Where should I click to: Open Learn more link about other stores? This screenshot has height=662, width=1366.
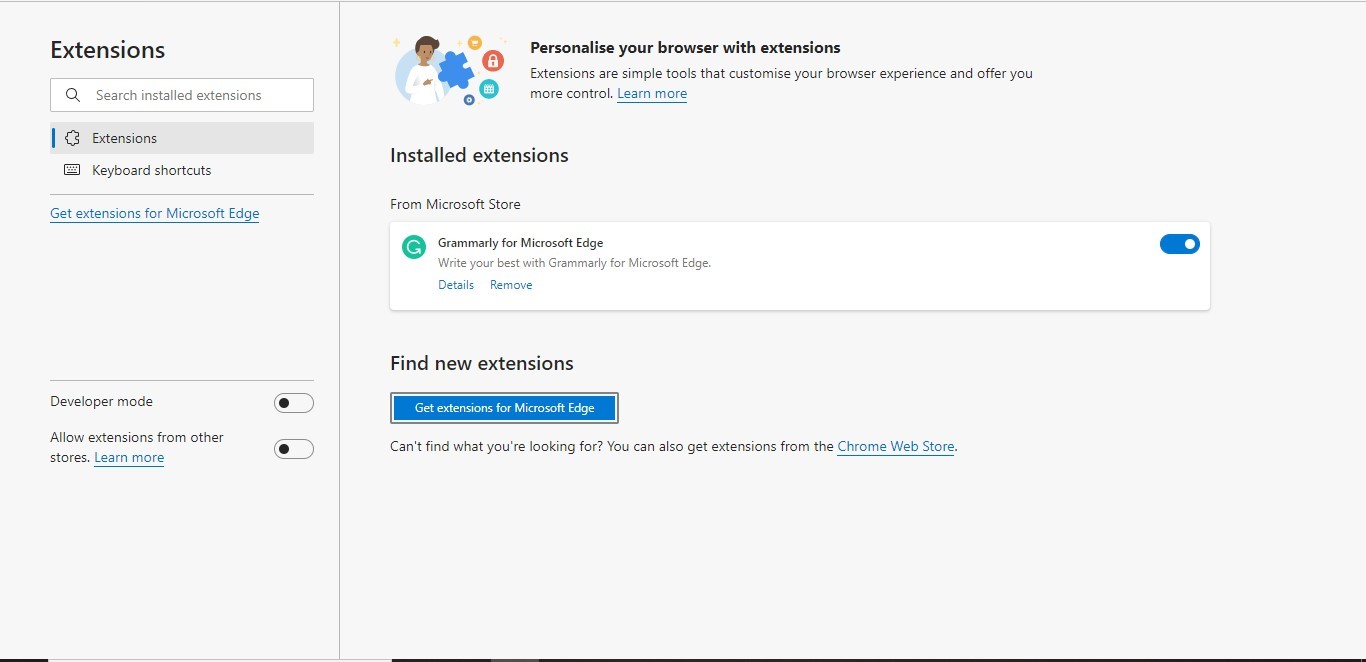[x=129, y=458]
